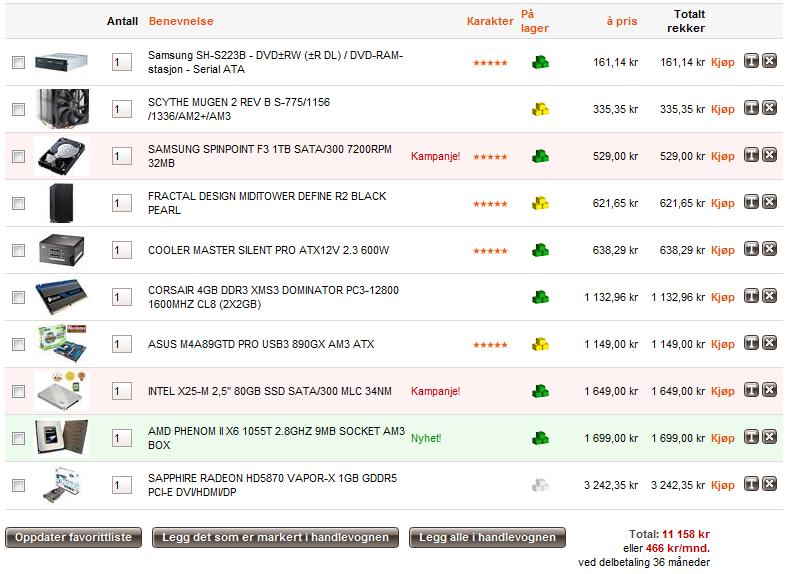787x574 pixels.
Task: Mark the Intel X25-M SSD checkbox
Action: click(19, 391)
